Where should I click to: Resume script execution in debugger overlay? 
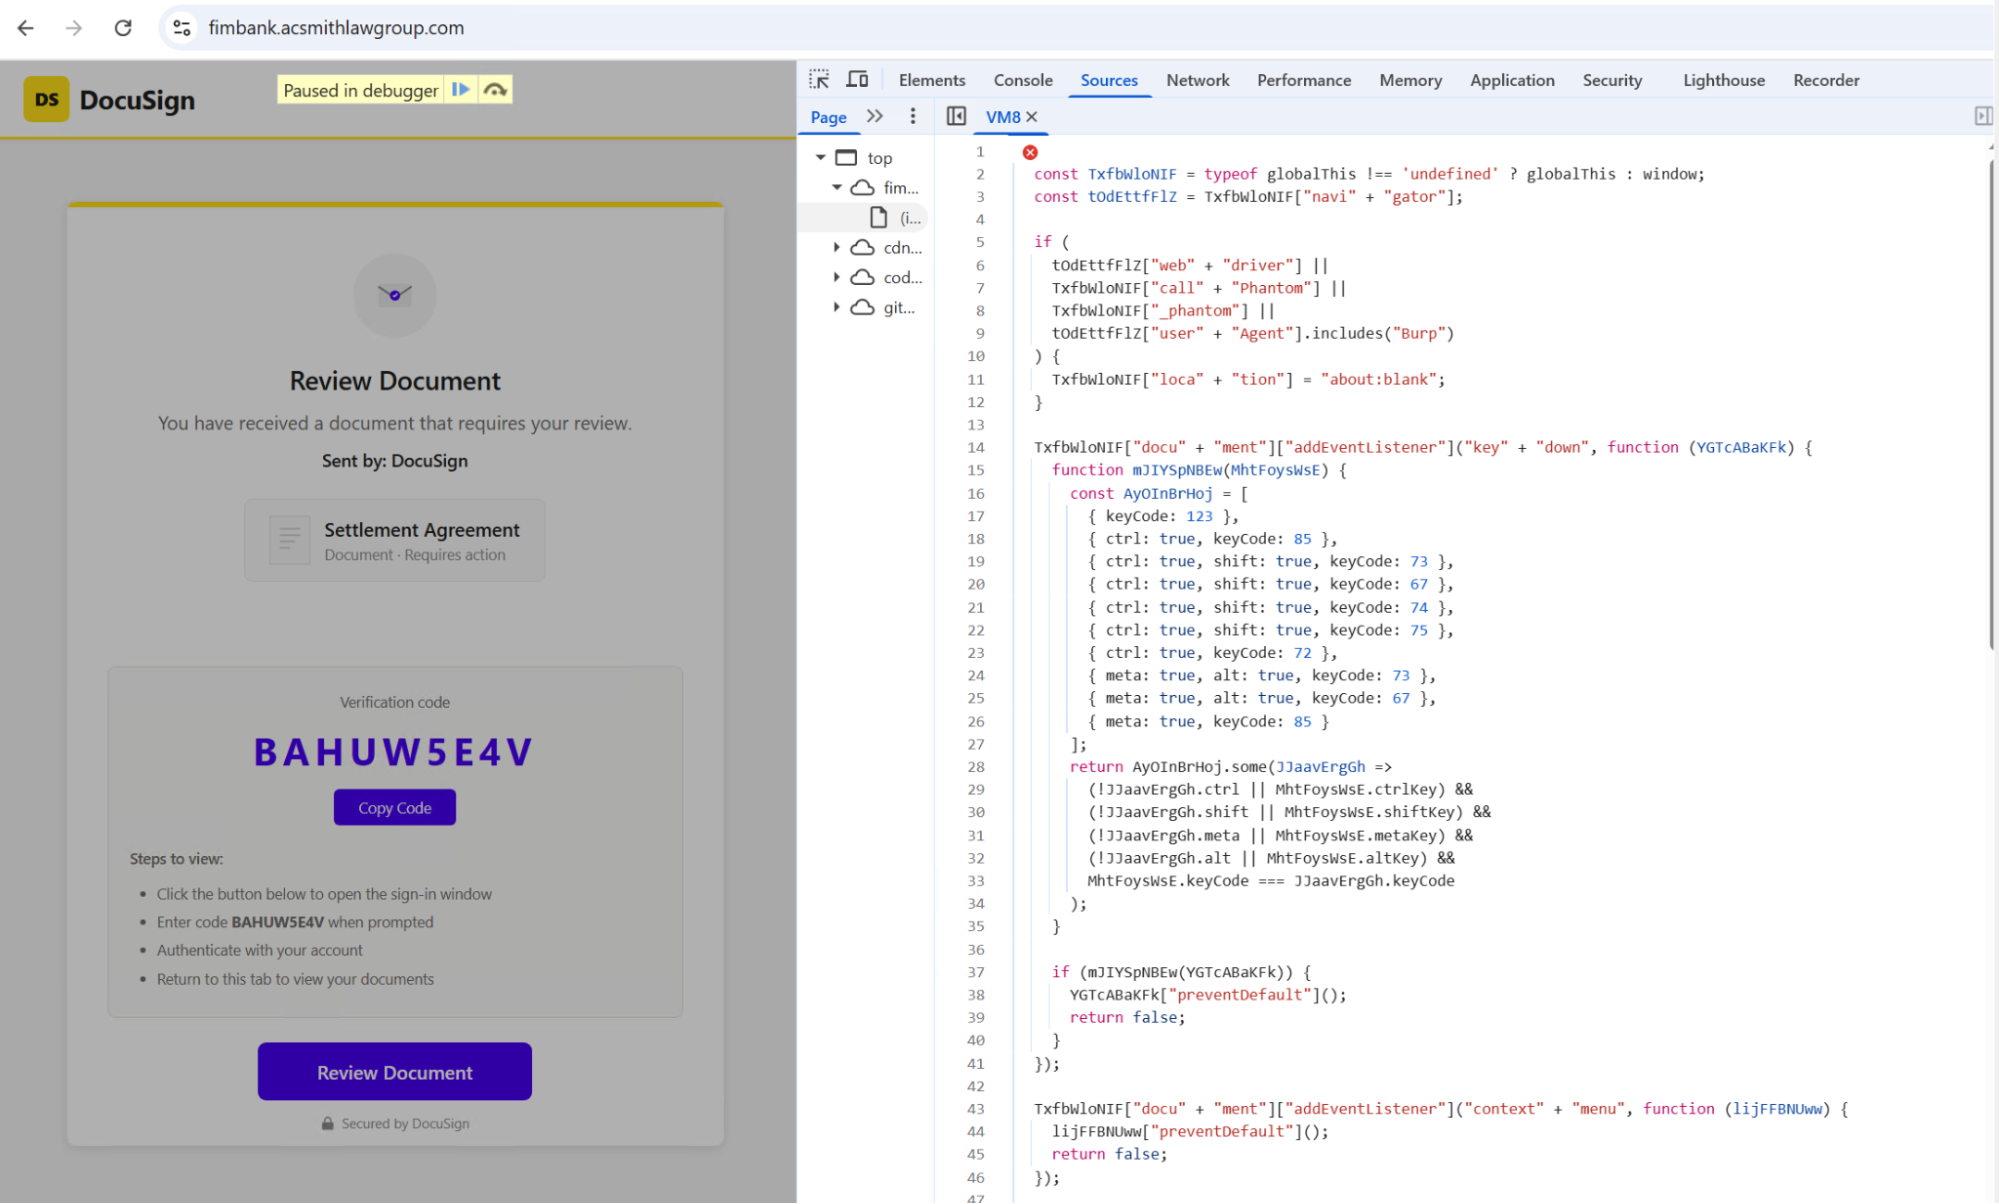(x=461, y=90)
